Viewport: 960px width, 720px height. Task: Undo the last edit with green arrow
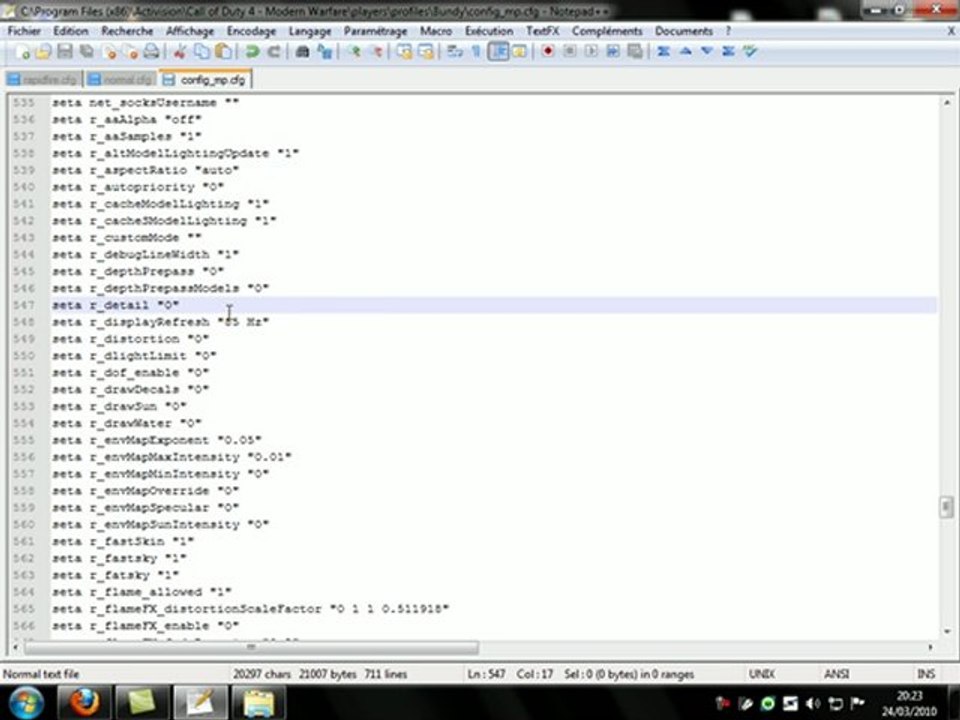pyautogui.click(x=252, y=52)
